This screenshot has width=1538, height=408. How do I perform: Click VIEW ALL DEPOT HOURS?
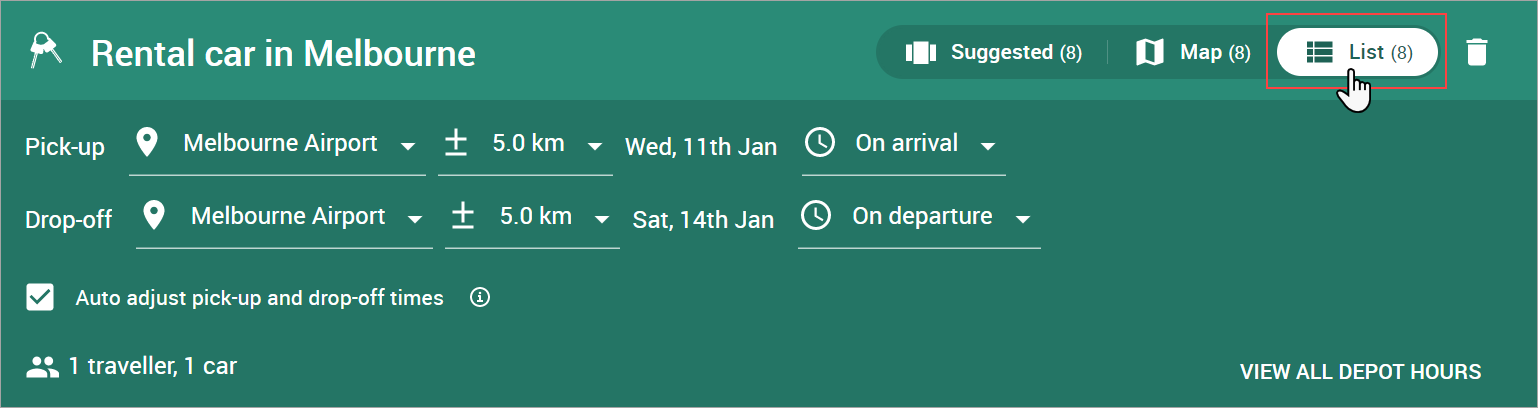point(1360,372)
